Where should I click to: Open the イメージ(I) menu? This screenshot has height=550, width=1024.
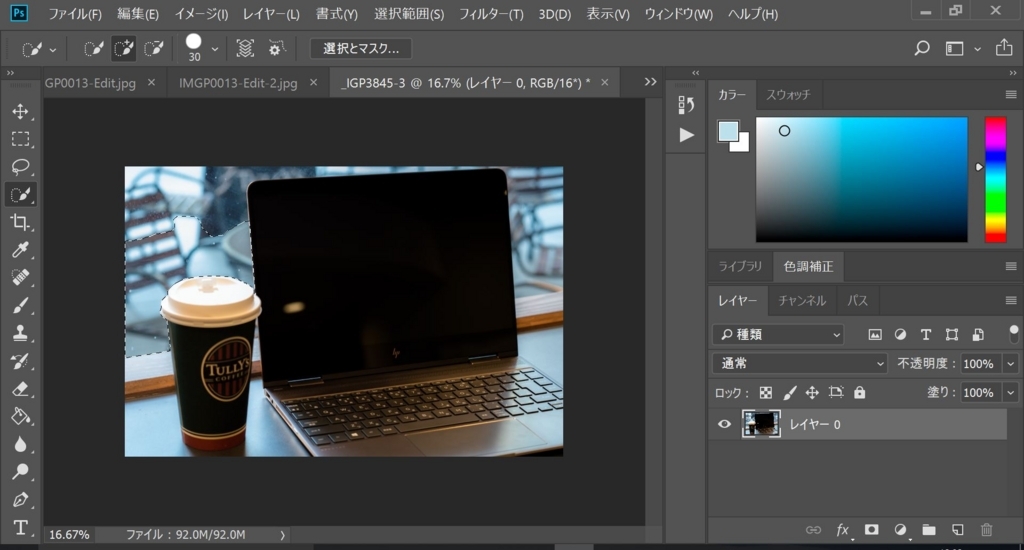tap(200, 14)
